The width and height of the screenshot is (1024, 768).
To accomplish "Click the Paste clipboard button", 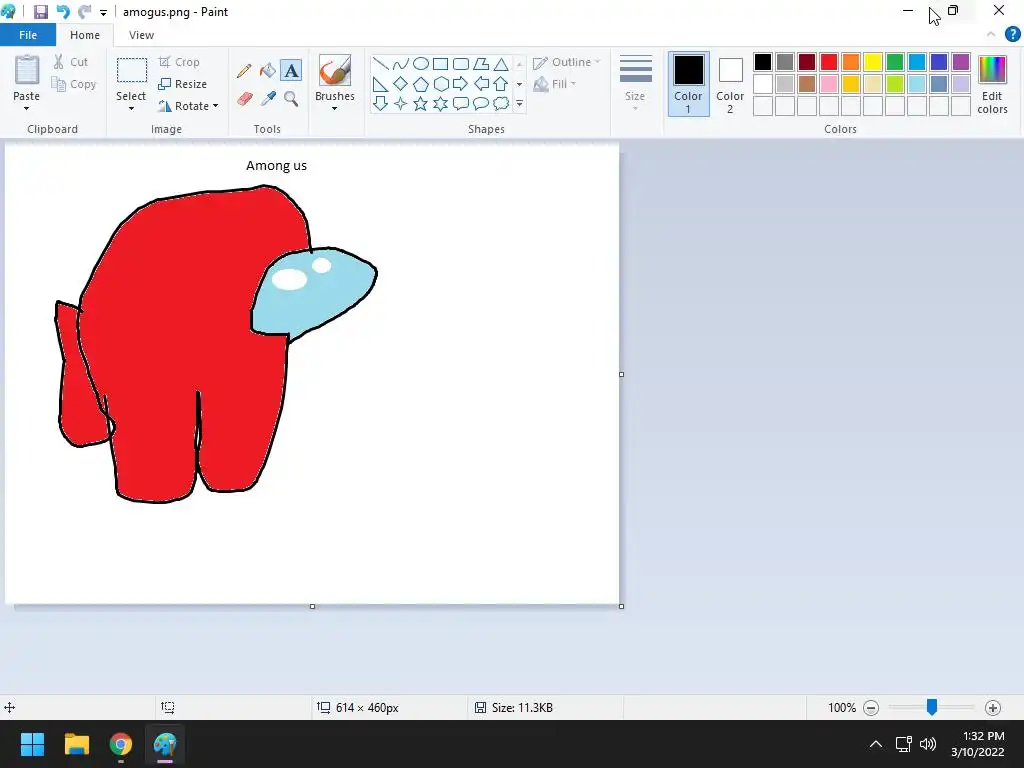I will [27, 70].
